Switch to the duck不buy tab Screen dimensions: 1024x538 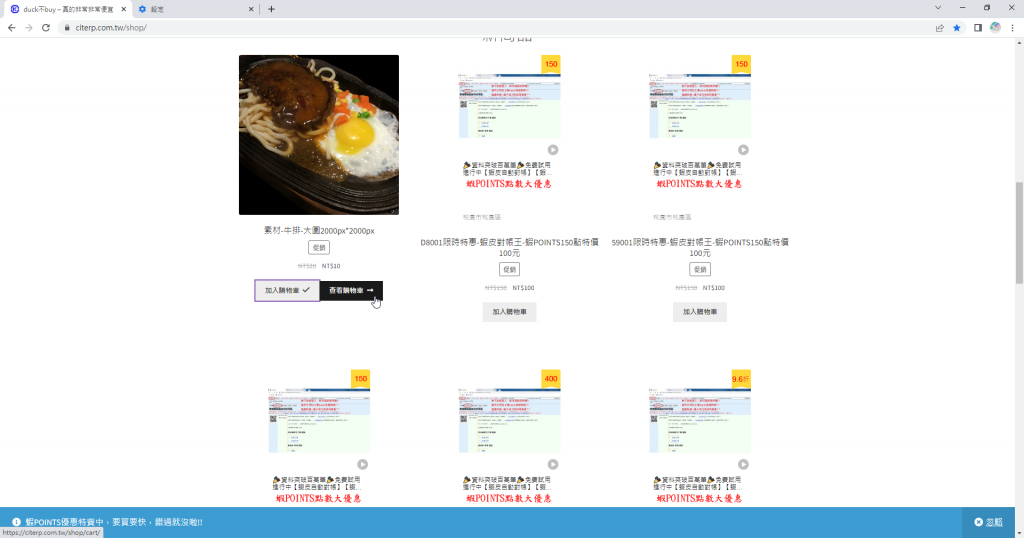65,9
